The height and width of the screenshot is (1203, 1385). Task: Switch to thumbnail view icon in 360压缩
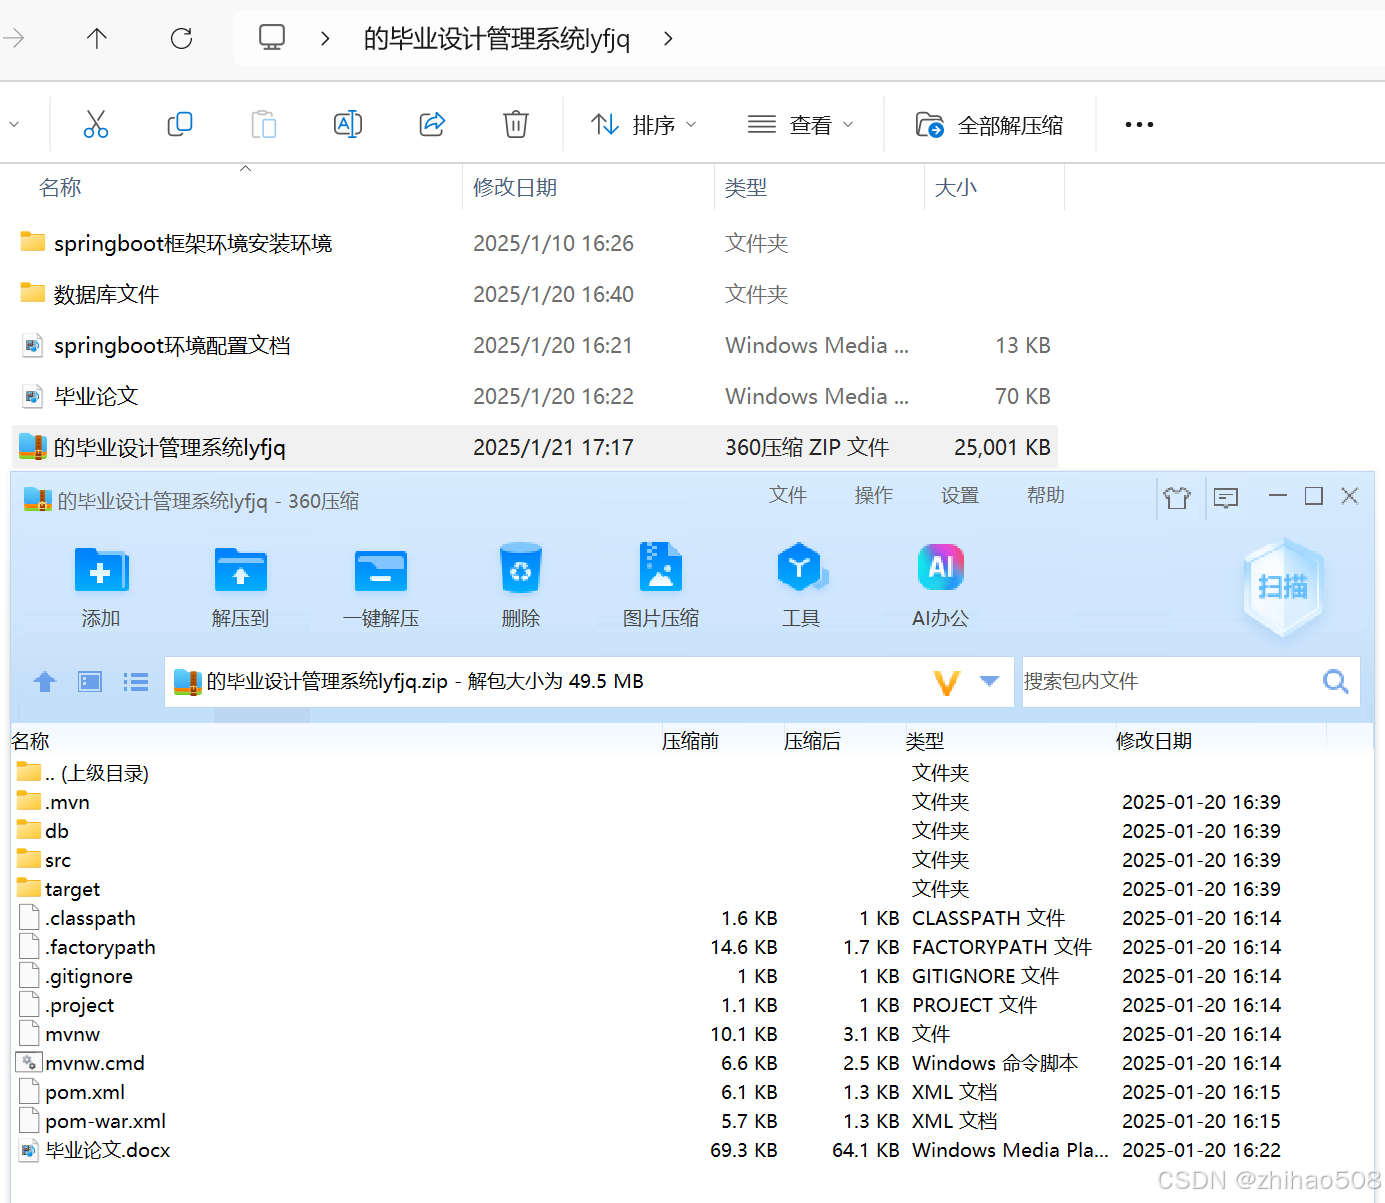click(90, 682)
